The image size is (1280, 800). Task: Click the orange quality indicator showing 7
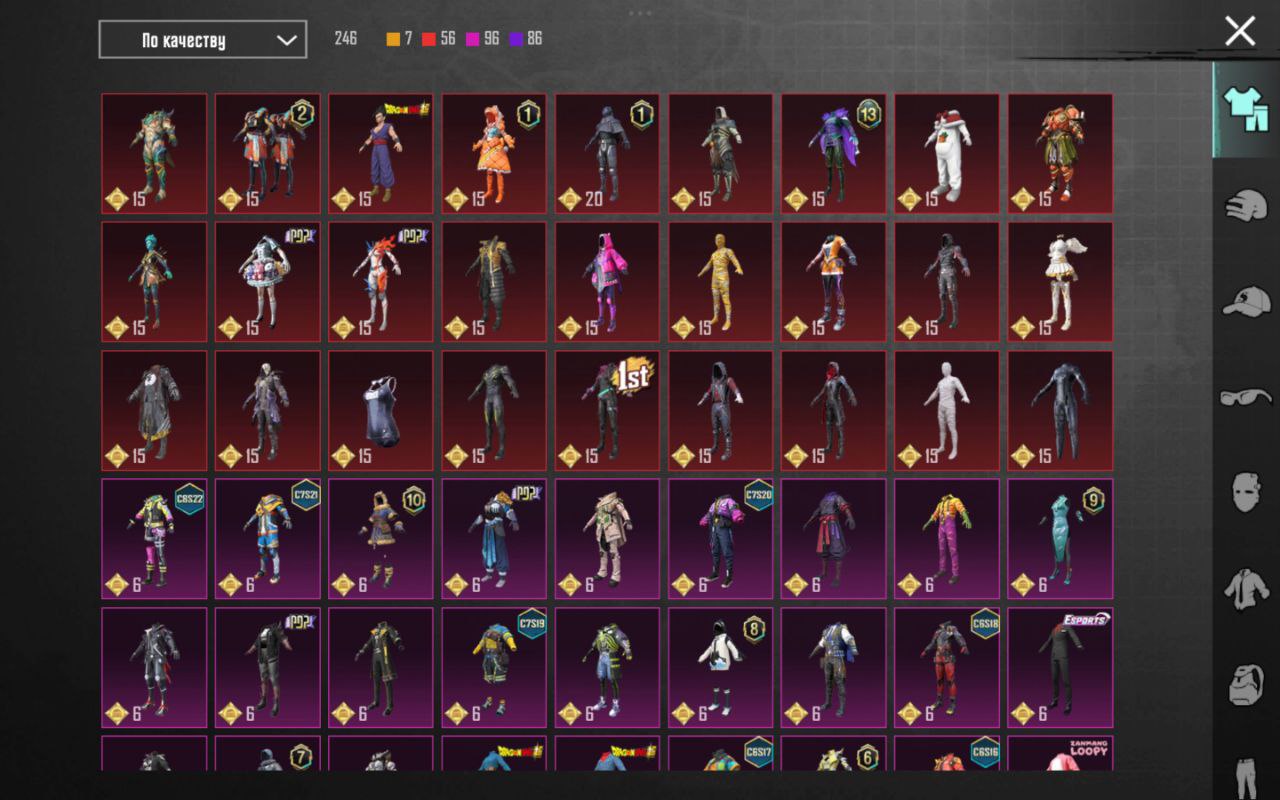pos(400,39)
